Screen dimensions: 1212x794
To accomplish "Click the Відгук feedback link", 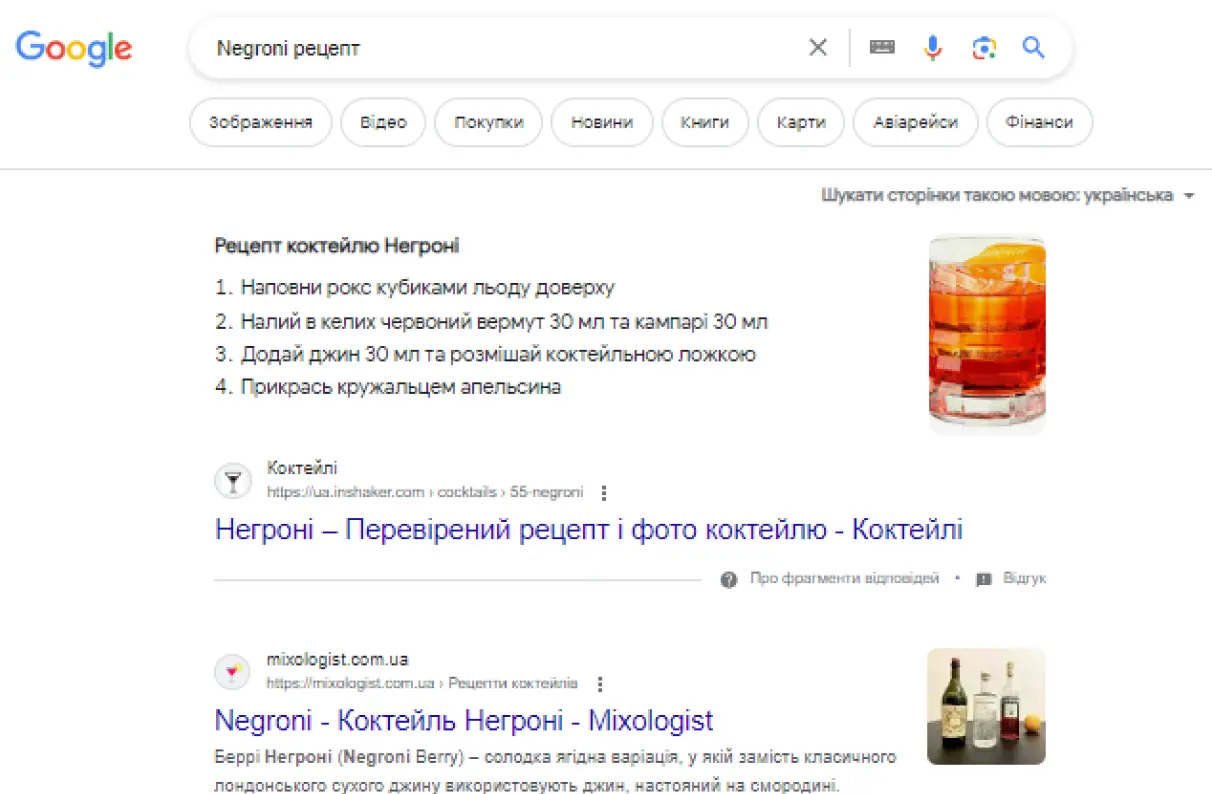I will pyautogui.click(x=1024, y=579).
